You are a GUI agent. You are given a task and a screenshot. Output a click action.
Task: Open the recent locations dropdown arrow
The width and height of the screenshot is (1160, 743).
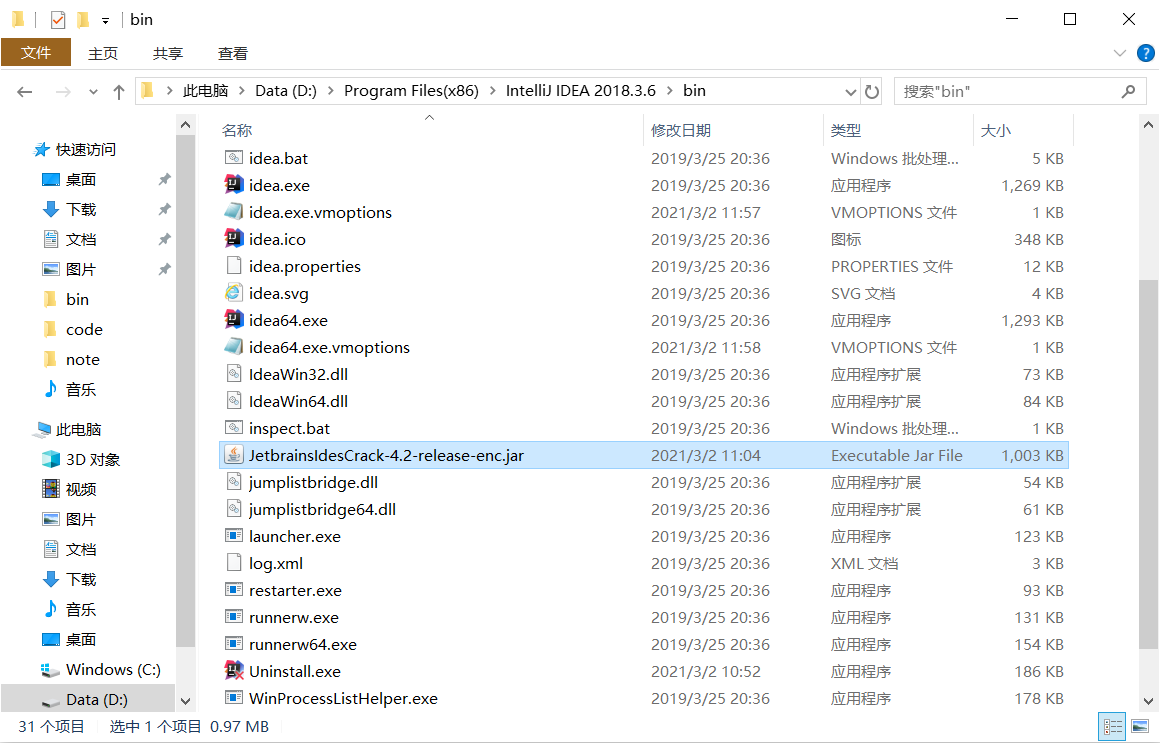coord(93,92)
